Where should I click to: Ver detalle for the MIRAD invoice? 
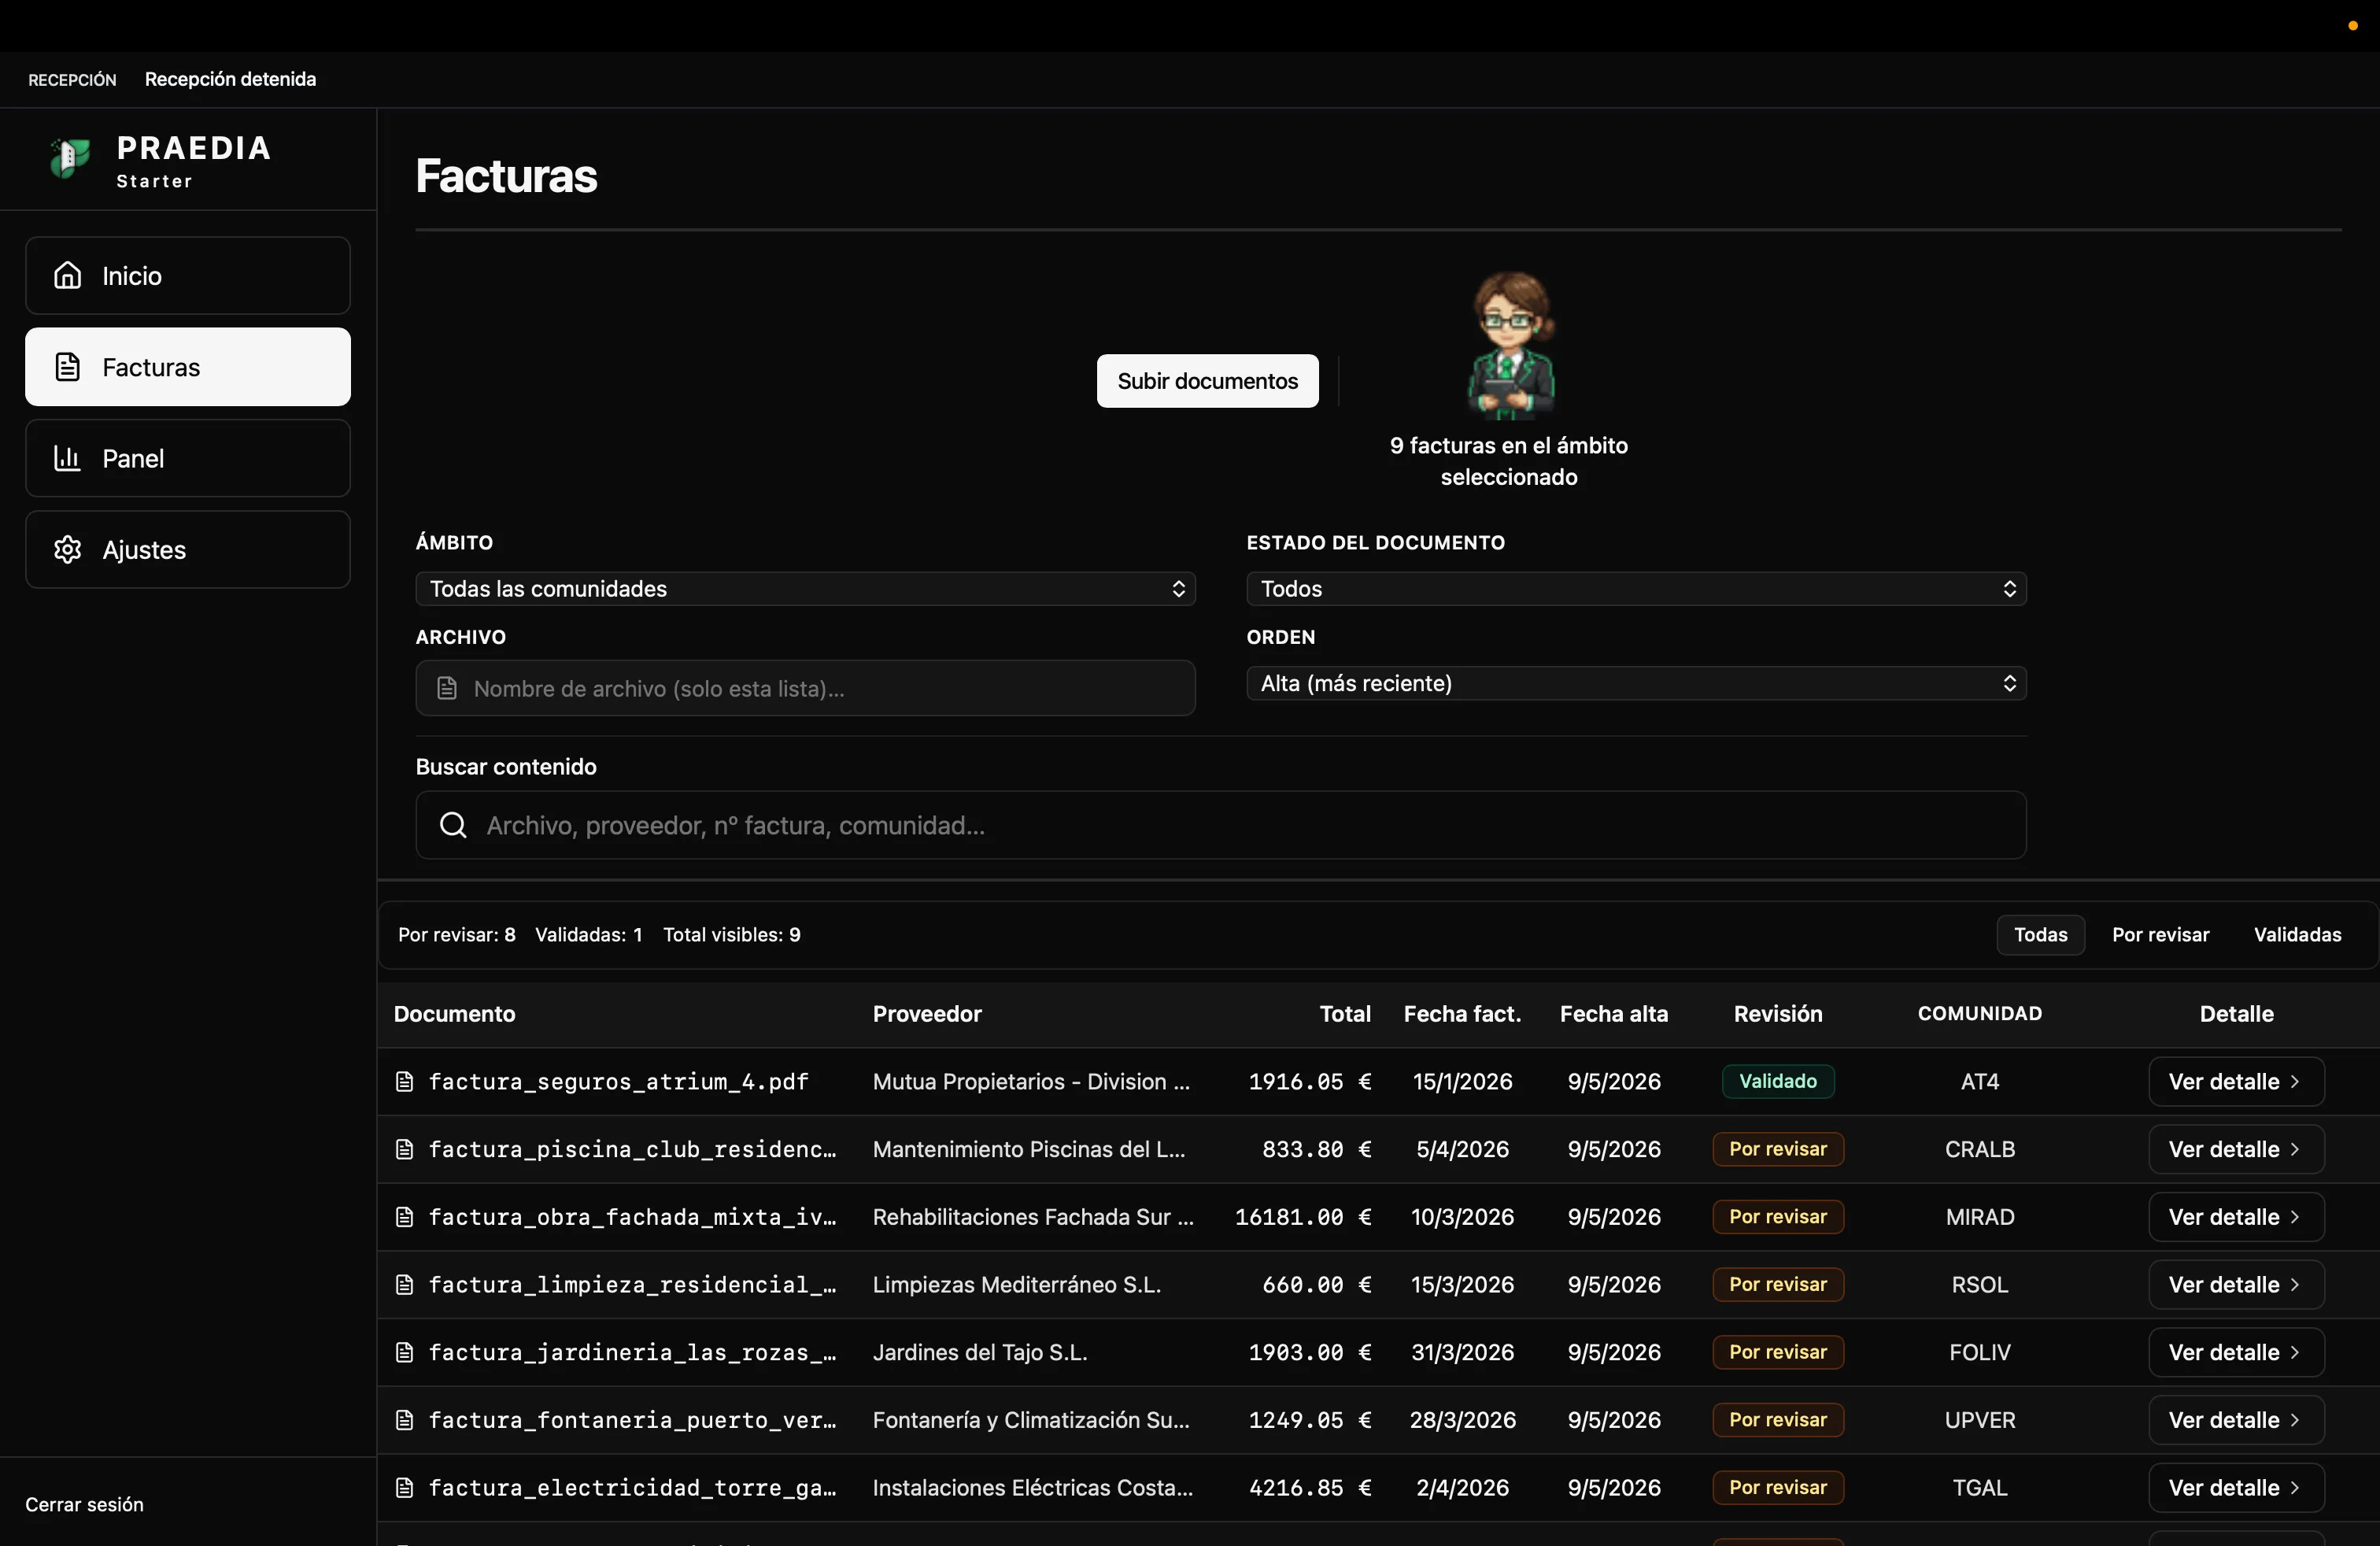[x=2236, y=1217]
